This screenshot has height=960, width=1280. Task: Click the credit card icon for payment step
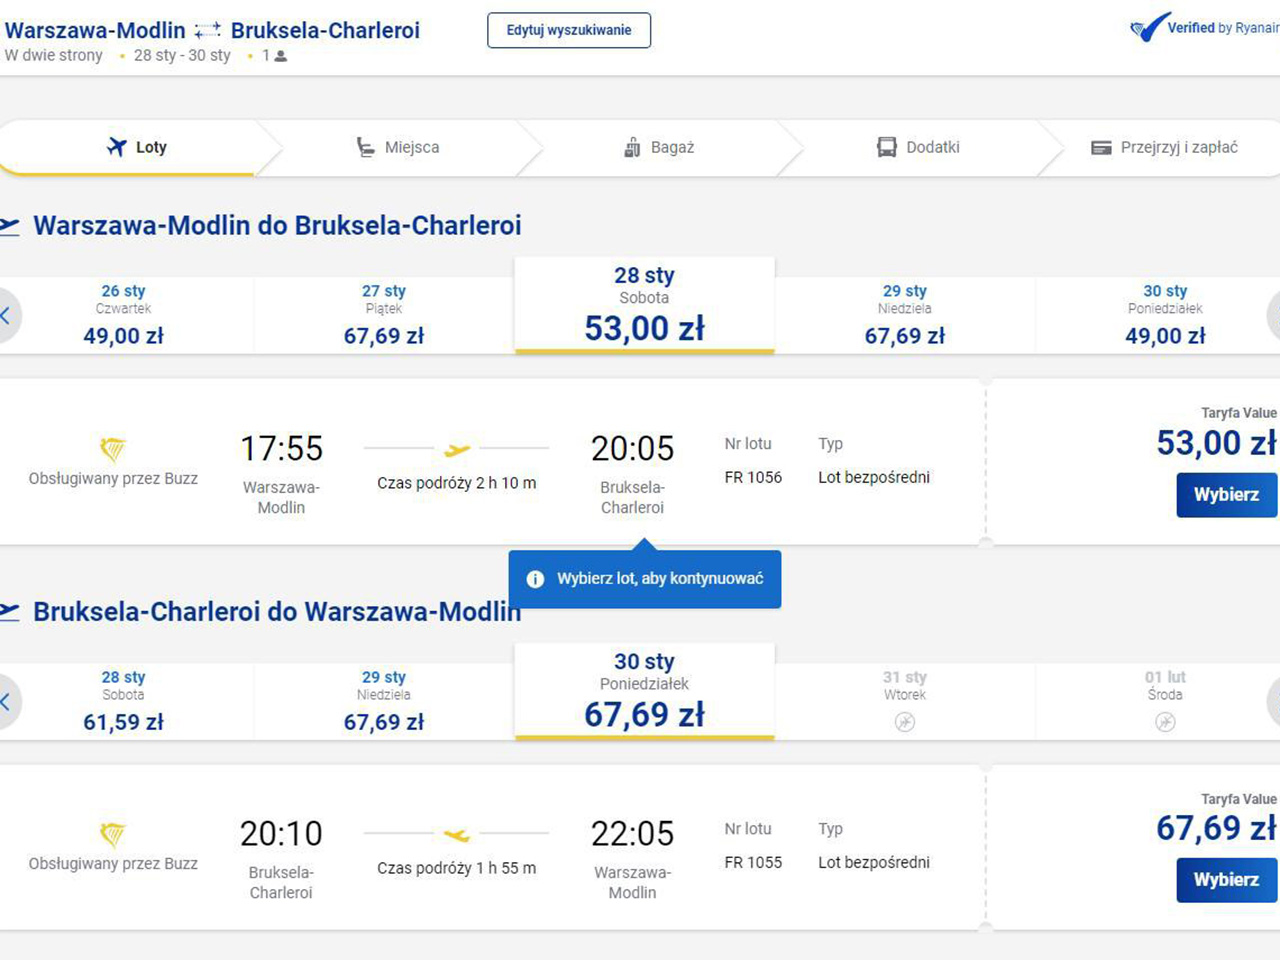pos(1101,148)
